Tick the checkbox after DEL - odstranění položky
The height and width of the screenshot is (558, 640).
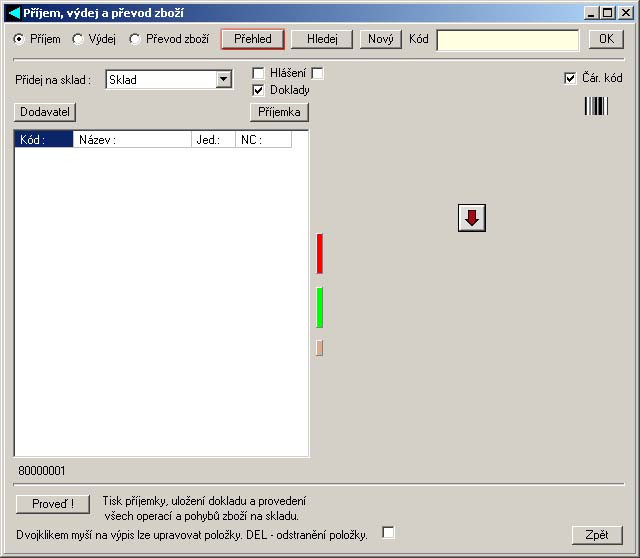(388, 532)
